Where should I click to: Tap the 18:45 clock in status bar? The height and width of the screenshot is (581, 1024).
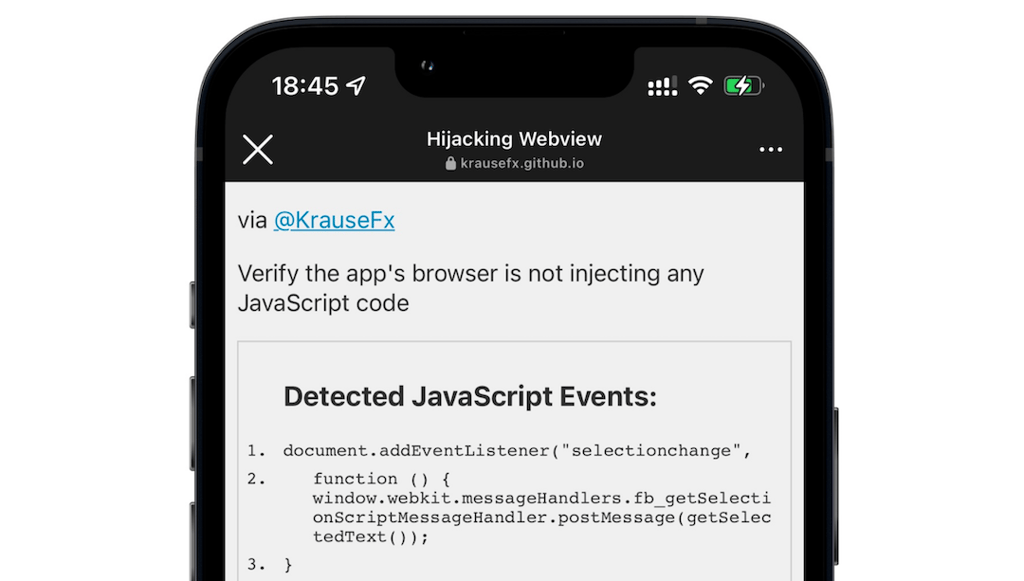(x=305, y=86)
